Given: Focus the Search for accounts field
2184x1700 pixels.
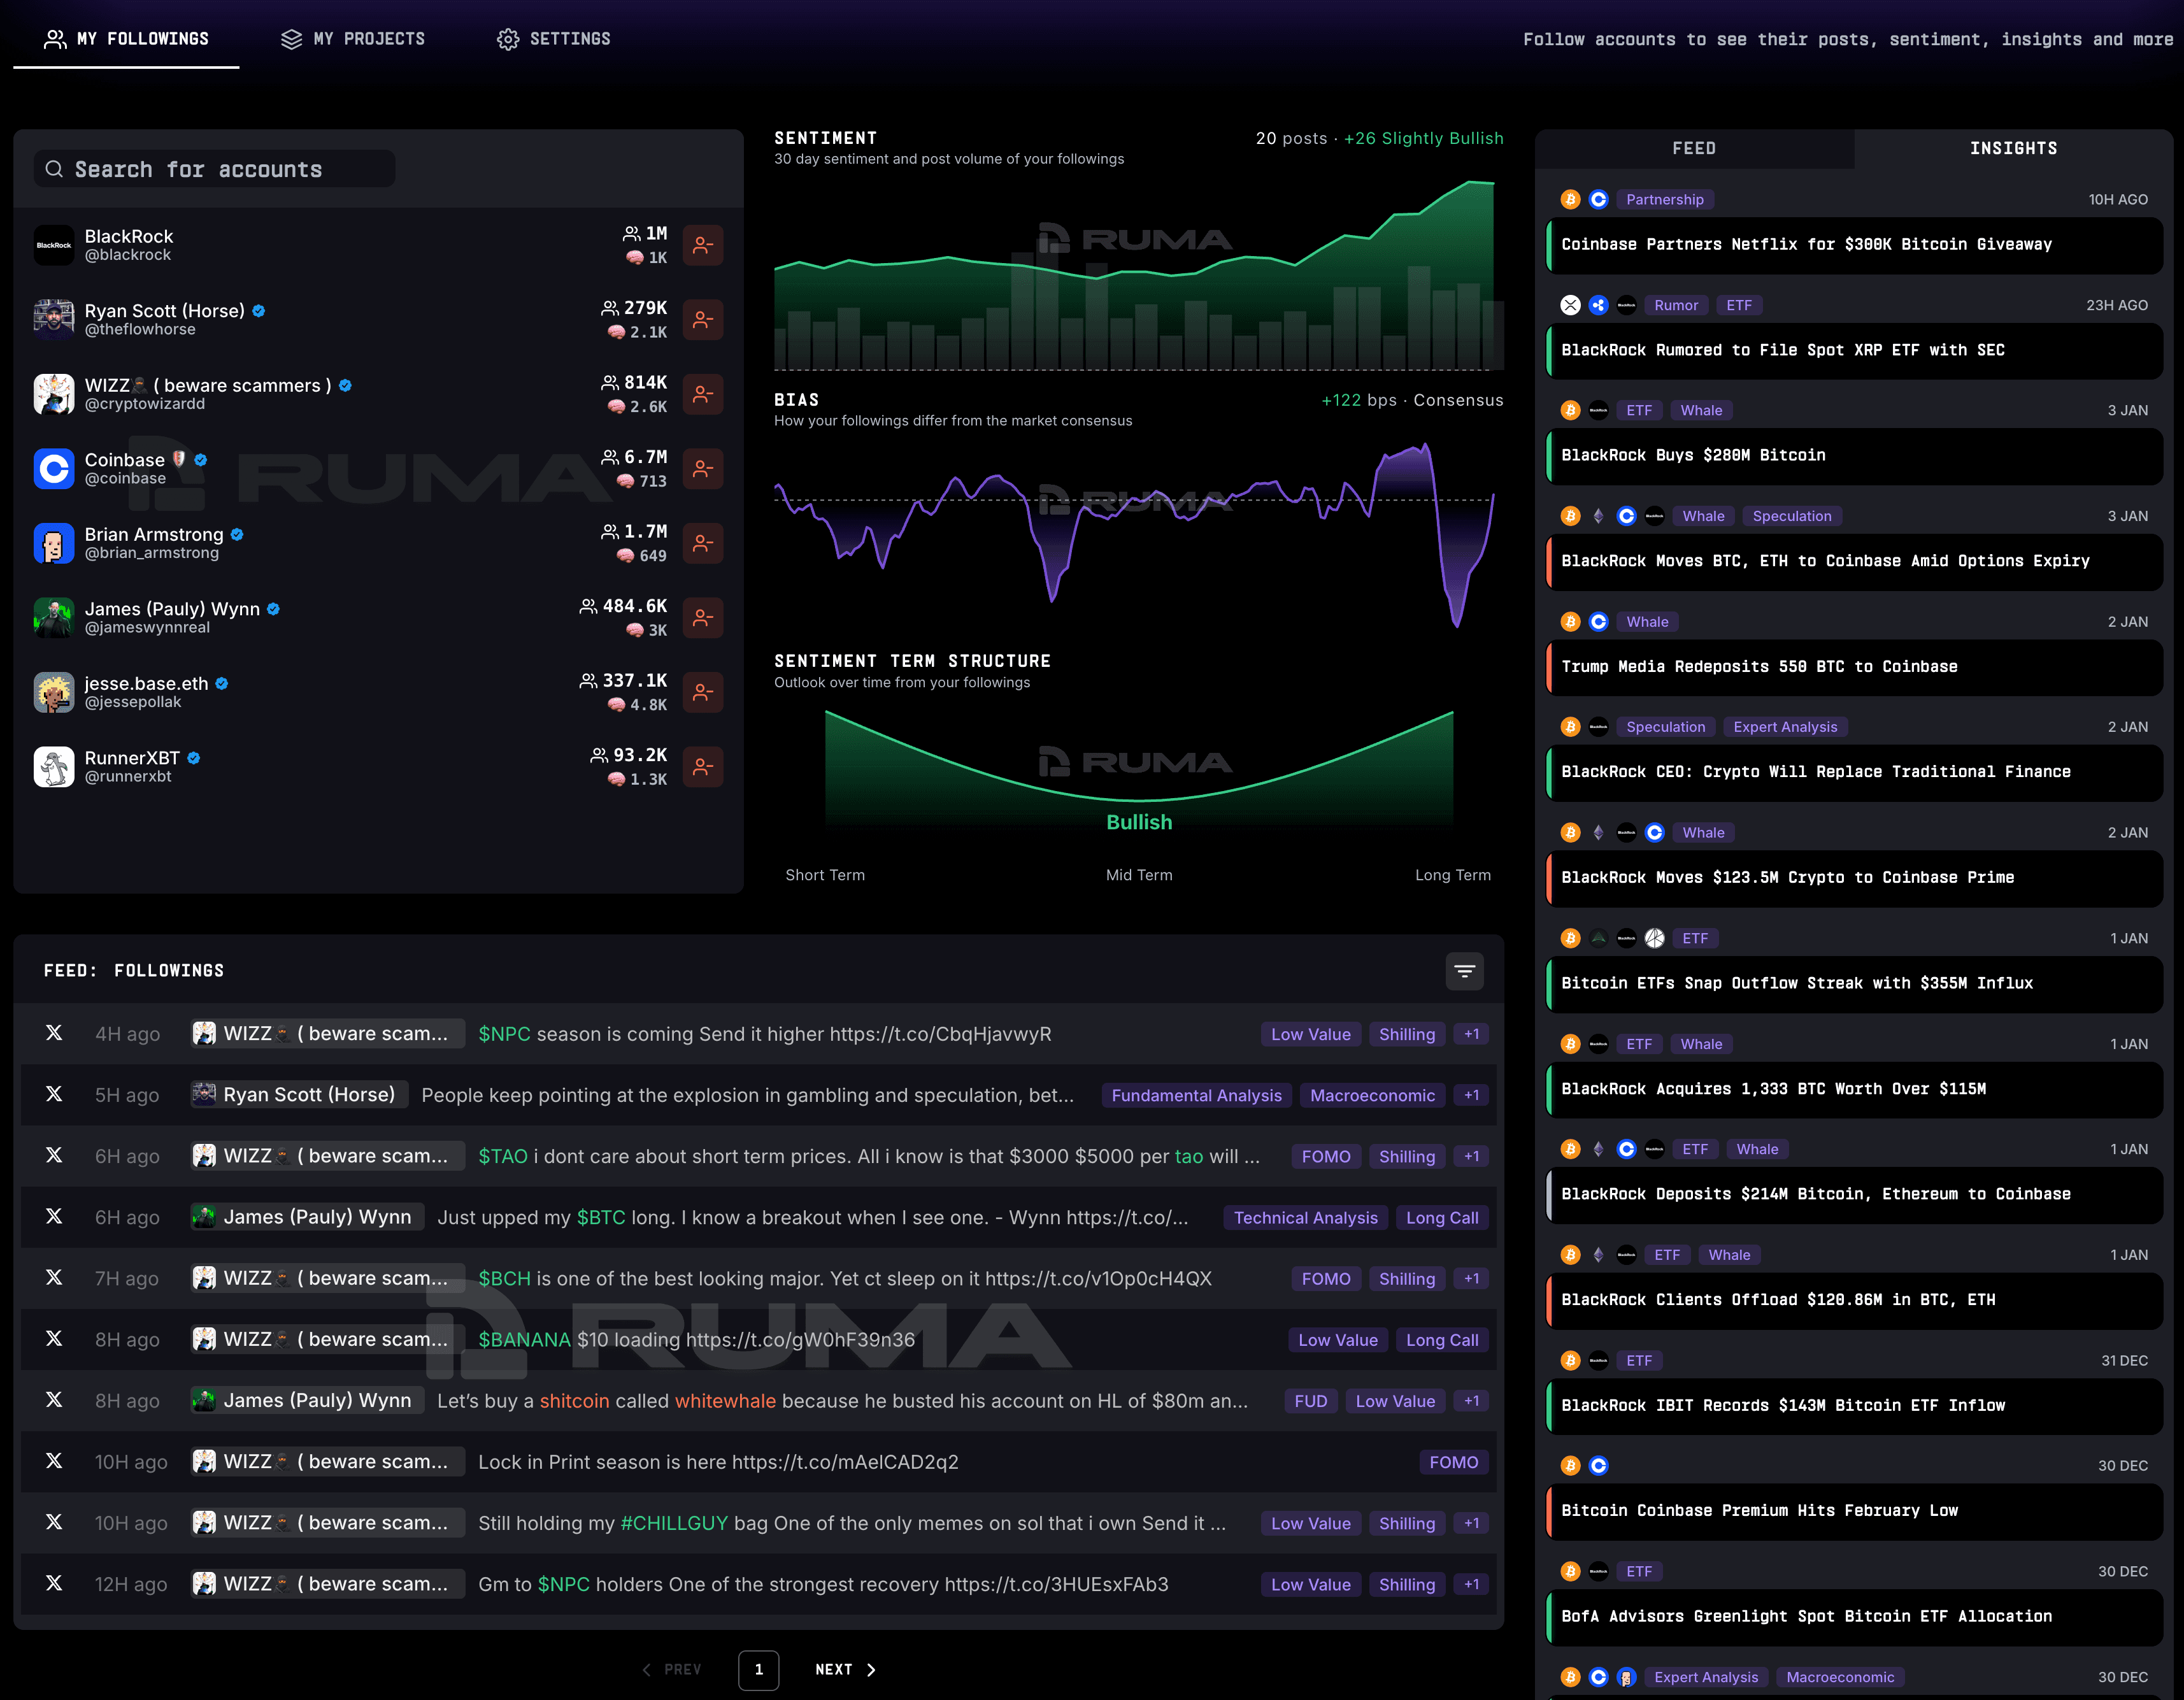Looking at the screenshot, I should (x=215, y=169).
